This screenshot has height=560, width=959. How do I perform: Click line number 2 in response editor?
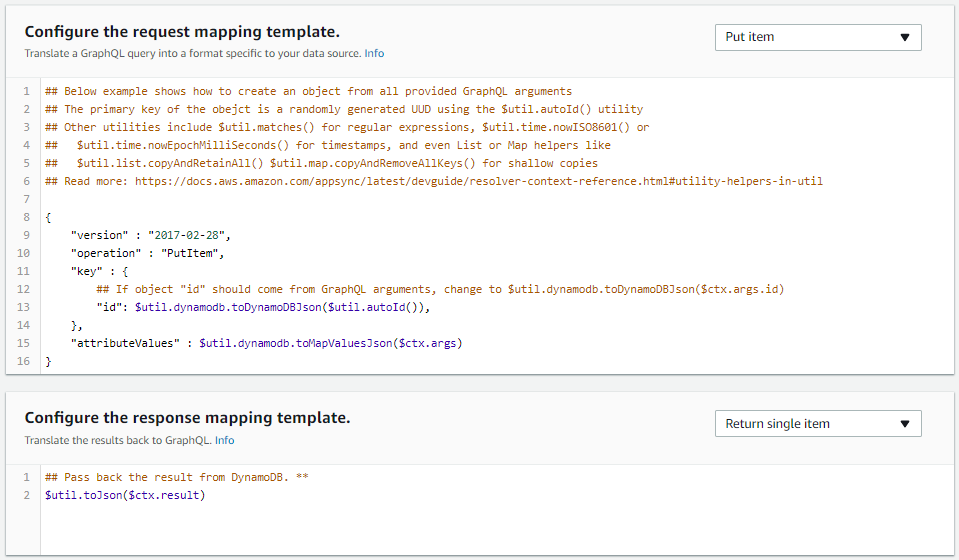25,495
